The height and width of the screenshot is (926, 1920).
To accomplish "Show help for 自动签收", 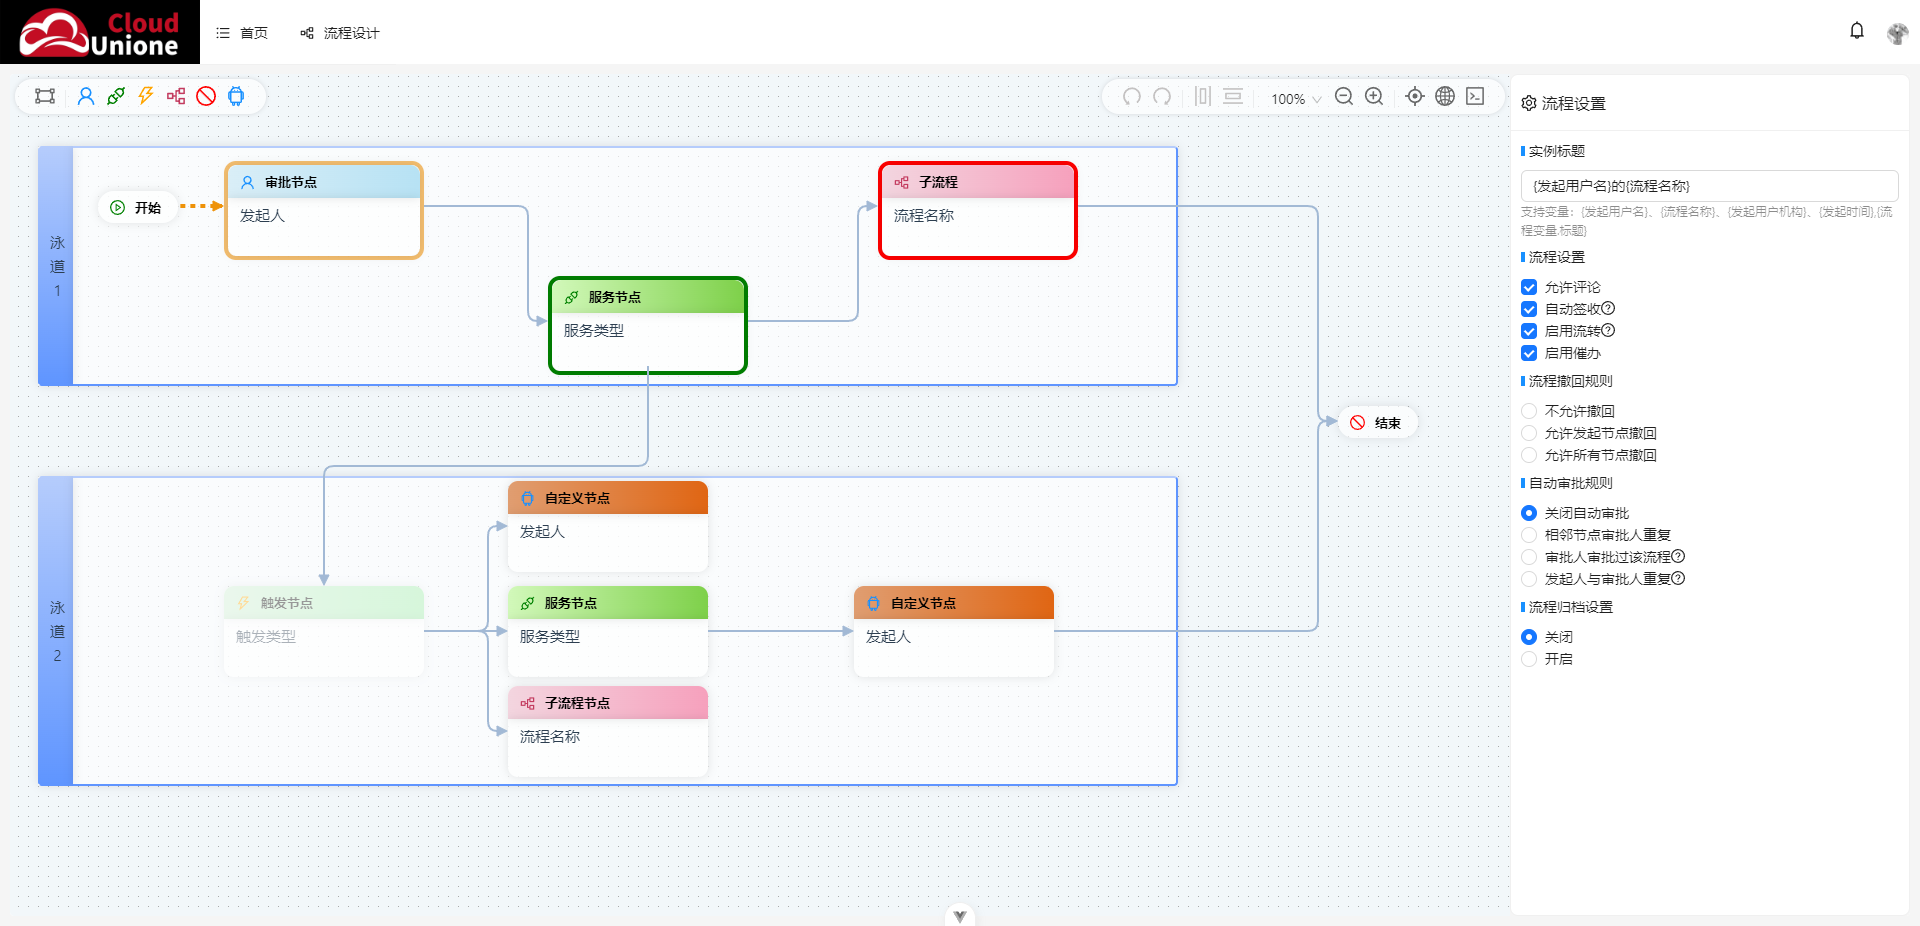I will pyautogui.click(x=1608, y=309).
